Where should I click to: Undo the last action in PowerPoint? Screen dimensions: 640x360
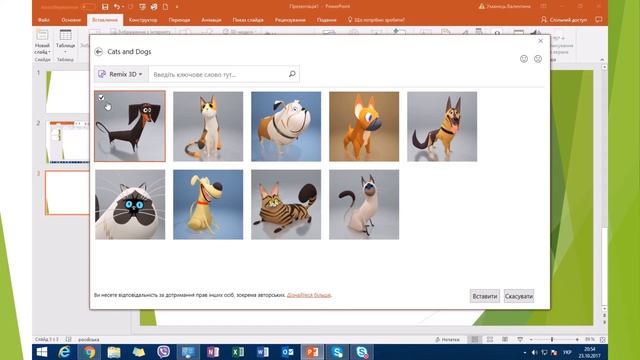[x=117, y=7]
